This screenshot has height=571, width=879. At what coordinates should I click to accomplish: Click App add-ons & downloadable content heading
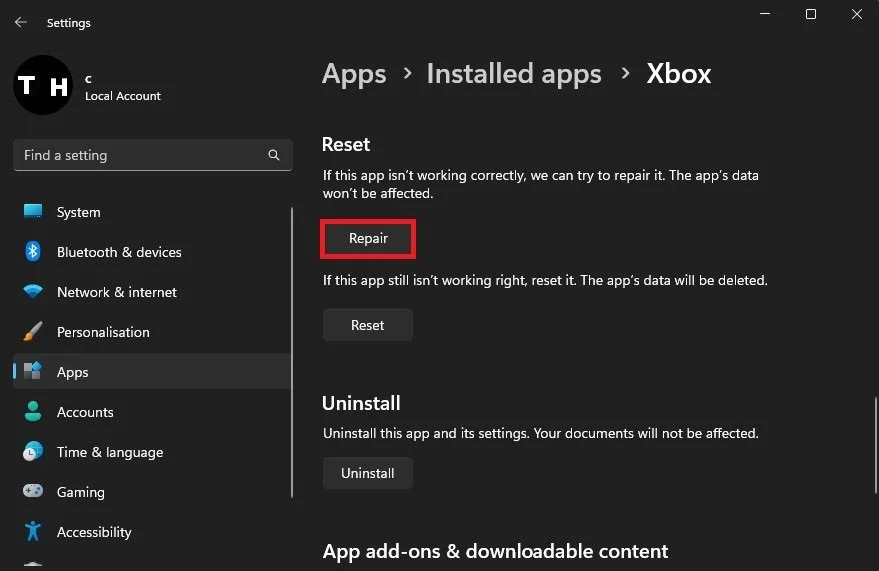496,551
